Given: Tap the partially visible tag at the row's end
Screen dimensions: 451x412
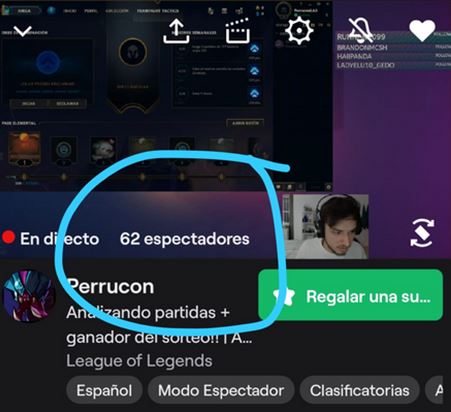Looking at the screenshot, I should (x=434, y=390).
